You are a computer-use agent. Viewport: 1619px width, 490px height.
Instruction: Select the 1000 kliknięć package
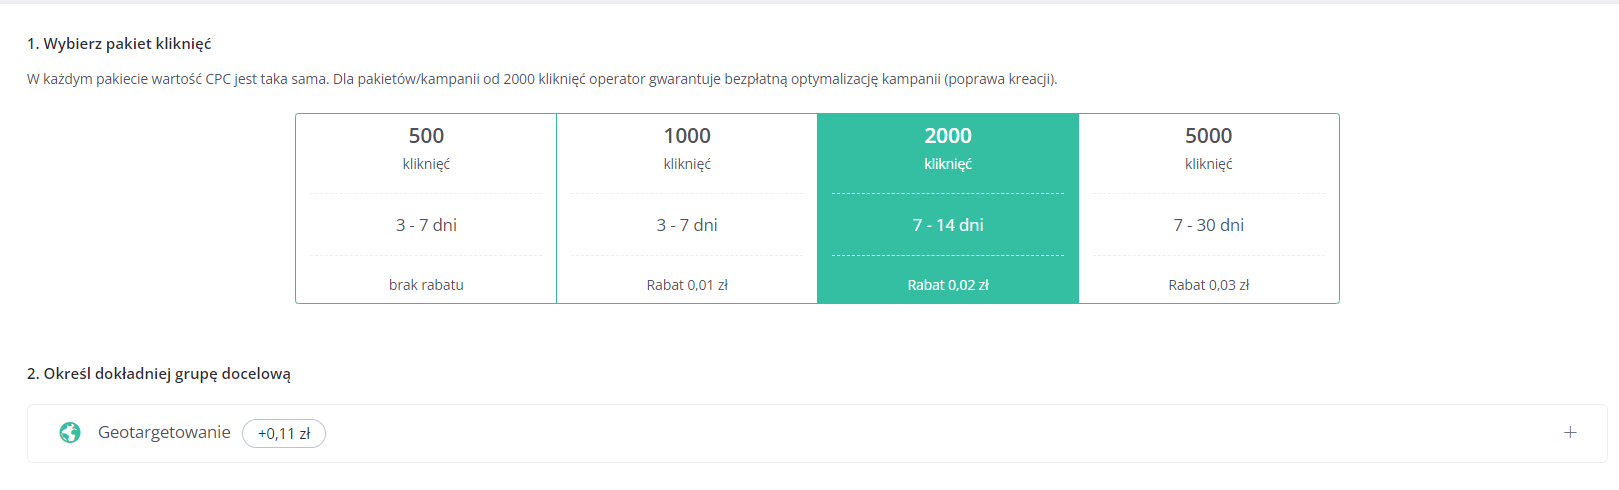tap(687, 208)
